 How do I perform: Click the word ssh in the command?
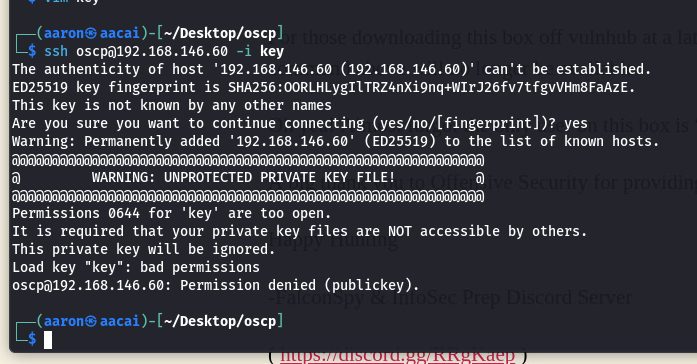click(x=56, y=52)
